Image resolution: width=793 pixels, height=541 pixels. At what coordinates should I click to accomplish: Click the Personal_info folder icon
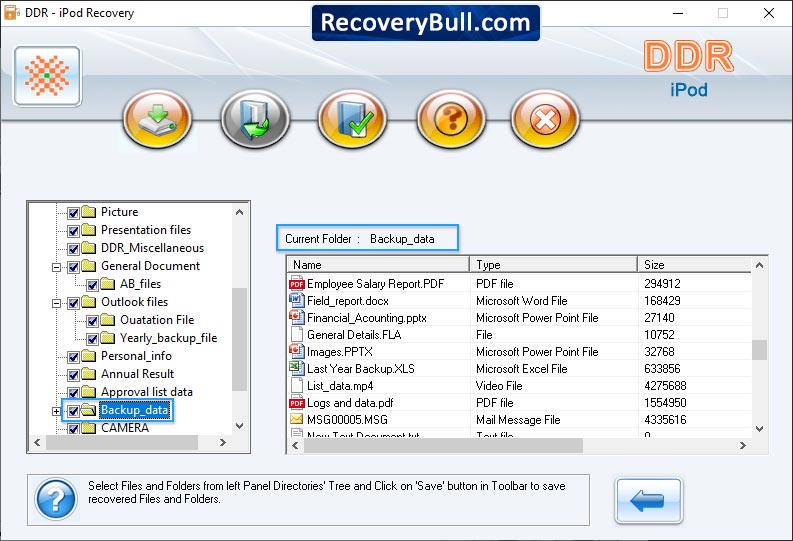point(89,356)
